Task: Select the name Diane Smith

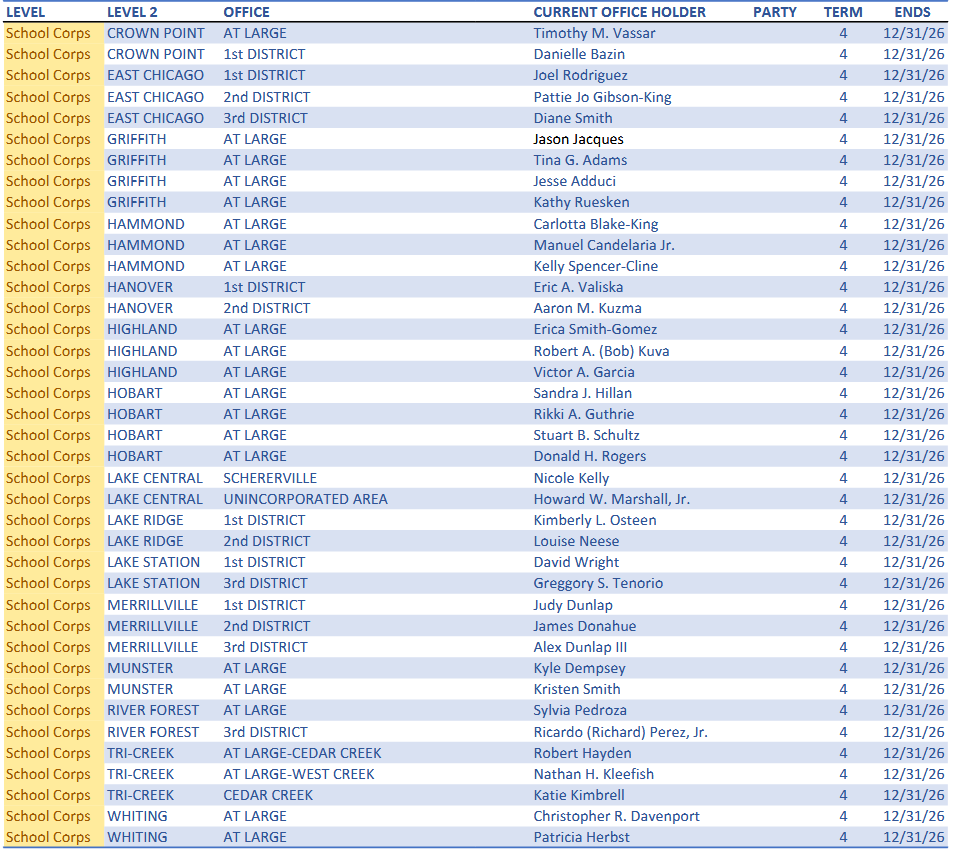Action: (x=573, y=118)
